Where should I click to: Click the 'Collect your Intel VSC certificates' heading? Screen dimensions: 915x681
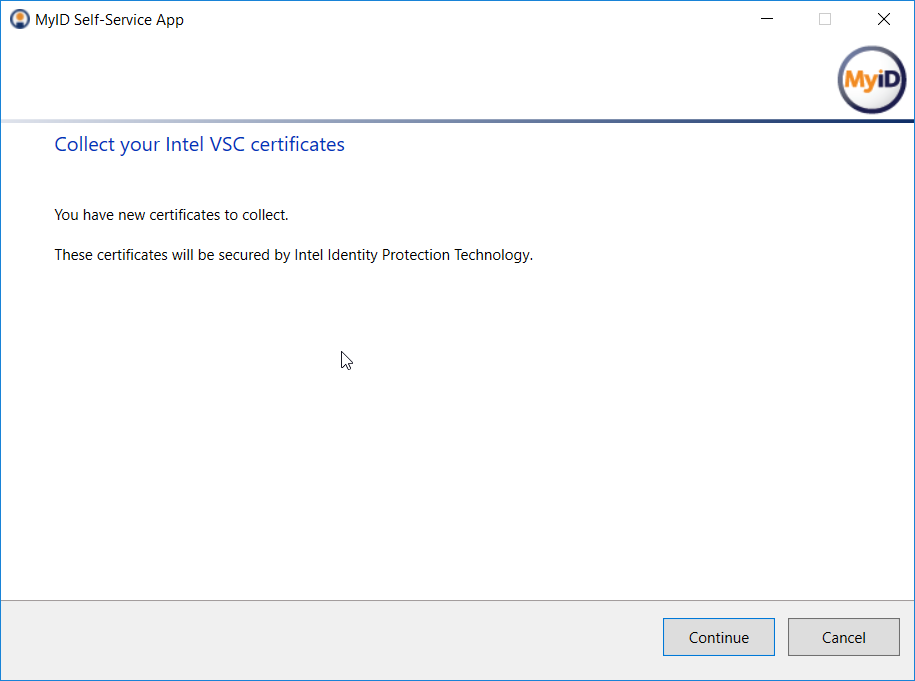point(200,144)
